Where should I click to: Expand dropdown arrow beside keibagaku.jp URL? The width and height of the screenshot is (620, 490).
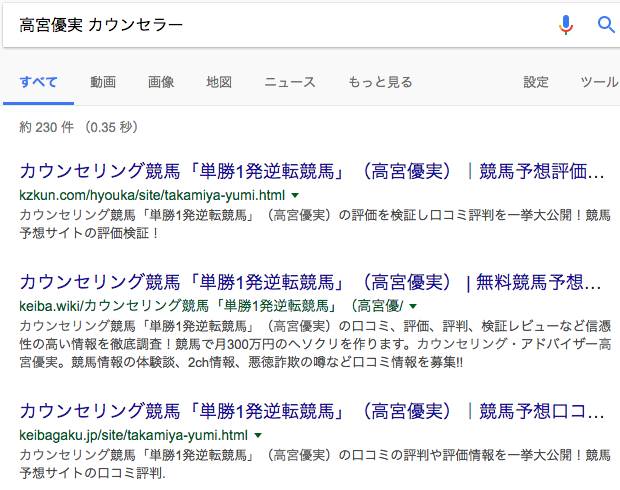[258, 435]
